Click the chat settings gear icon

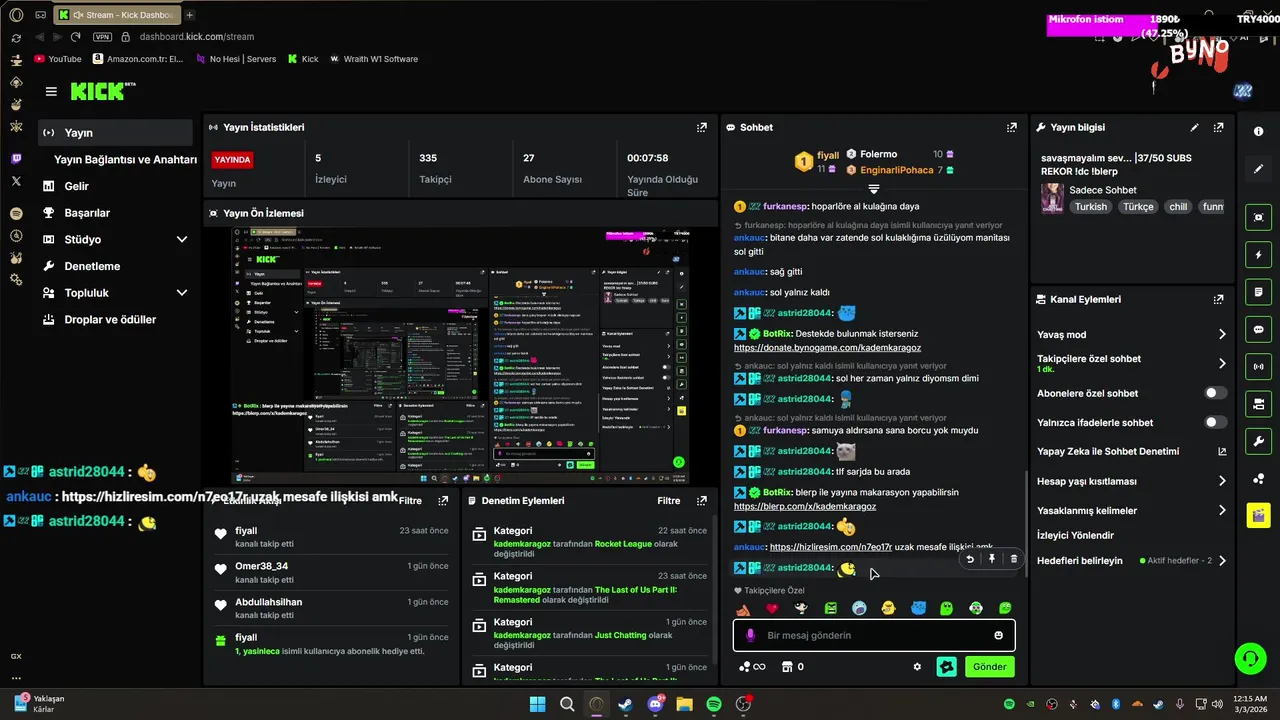[x=917, y=667]
